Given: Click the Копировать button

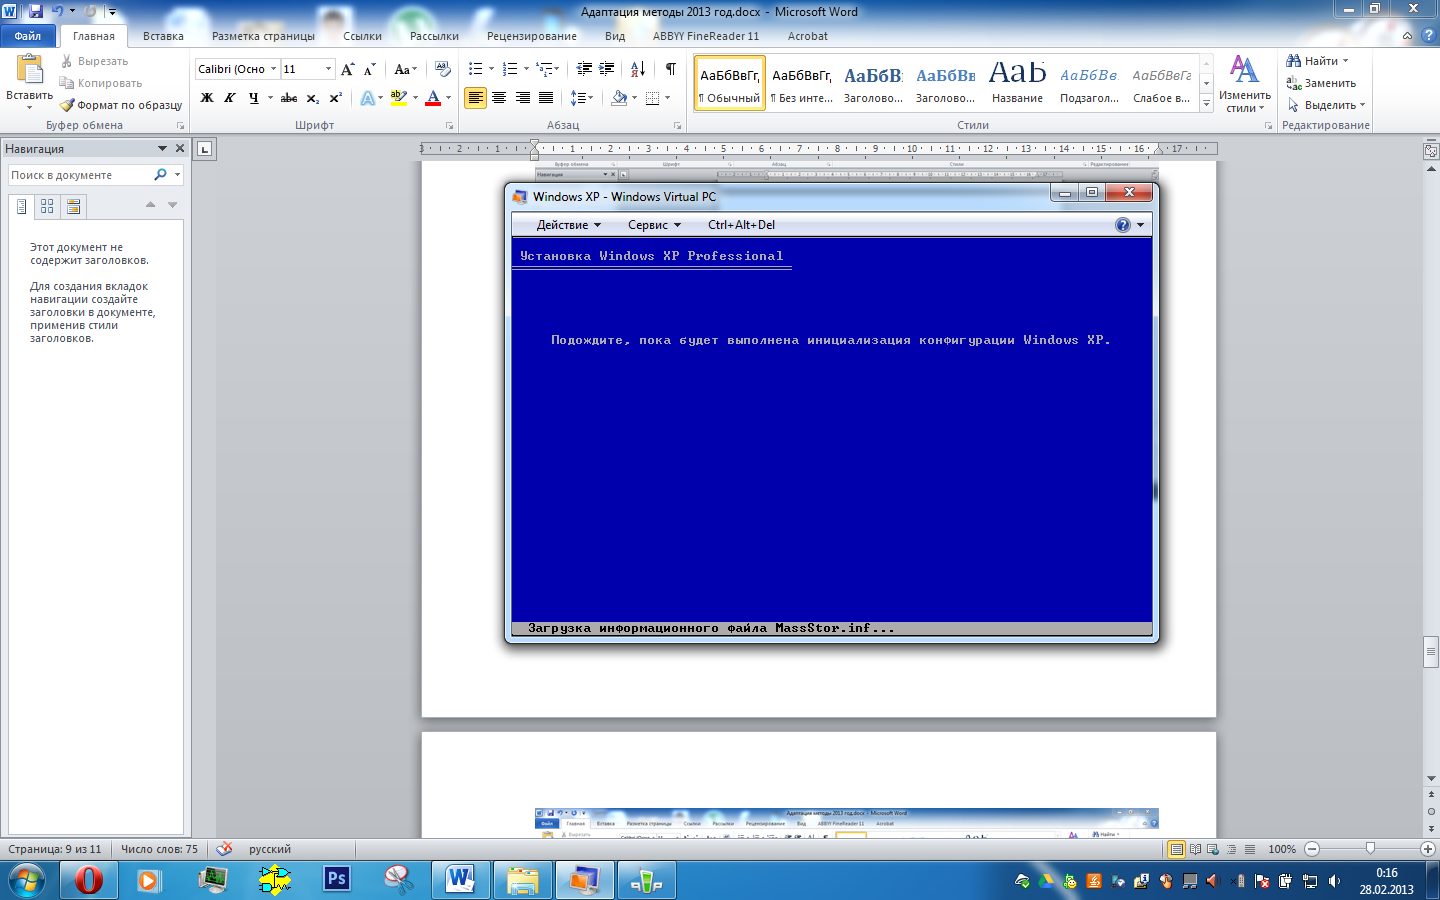Looking at the screenshot, I should [101, 83].
